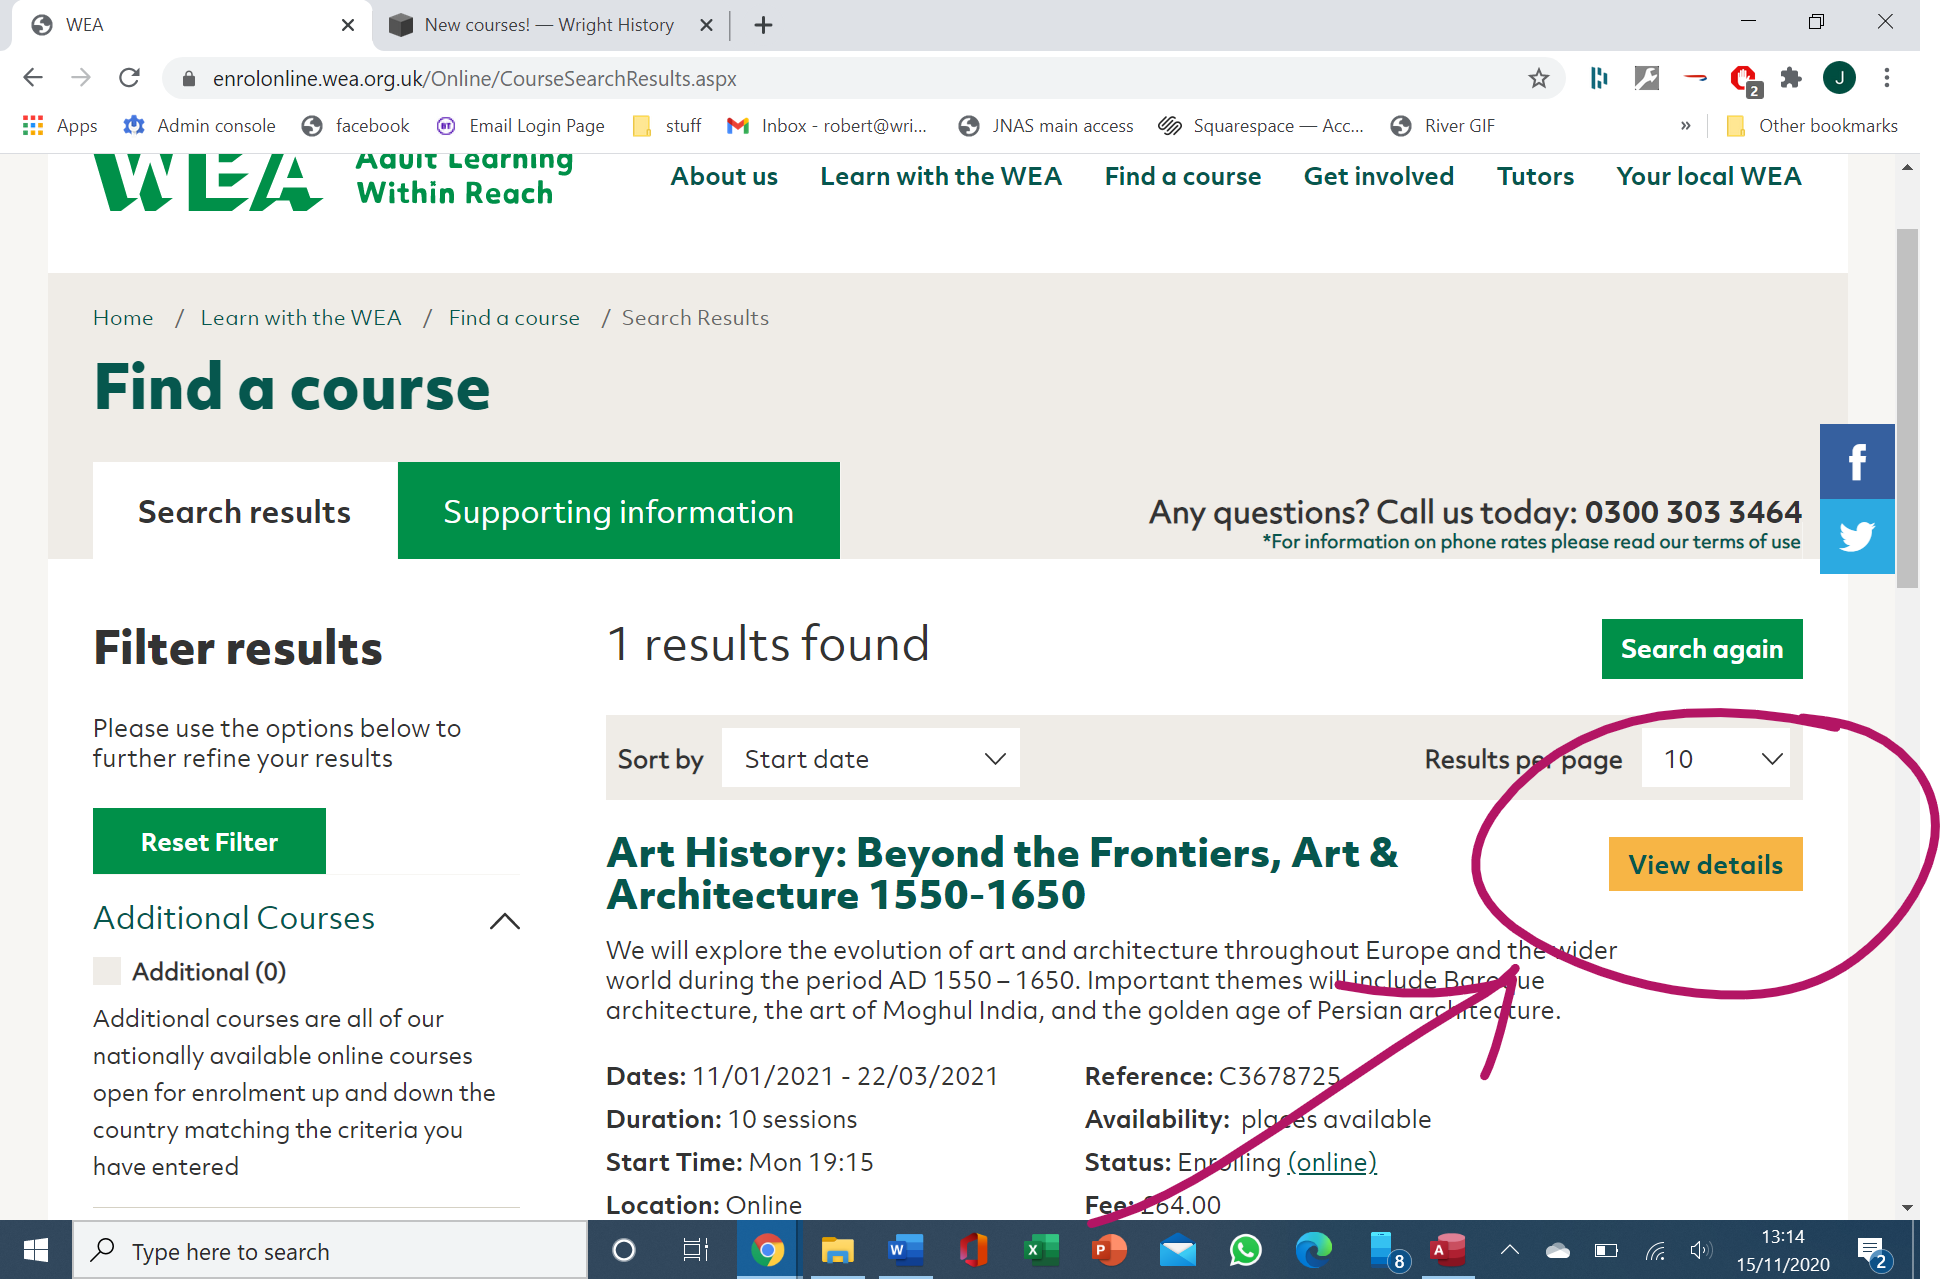This screenshot has height=1279, width=1945.
Task: Tick the Additional (0) checkbox
Action: (x=107, y=971)
